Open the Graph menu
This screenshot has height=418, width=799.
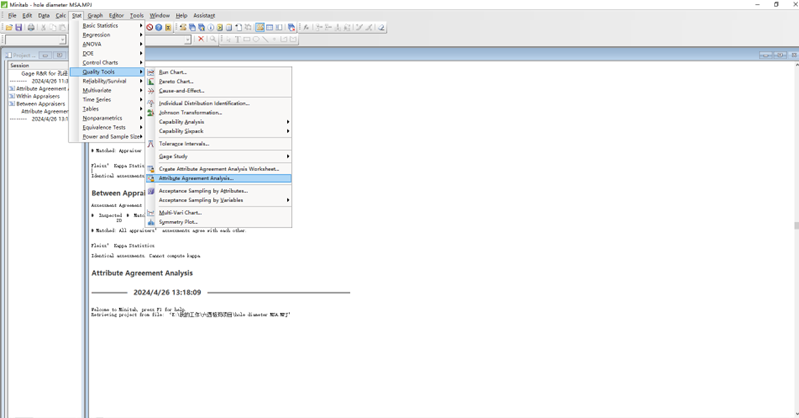coord(95,15)
